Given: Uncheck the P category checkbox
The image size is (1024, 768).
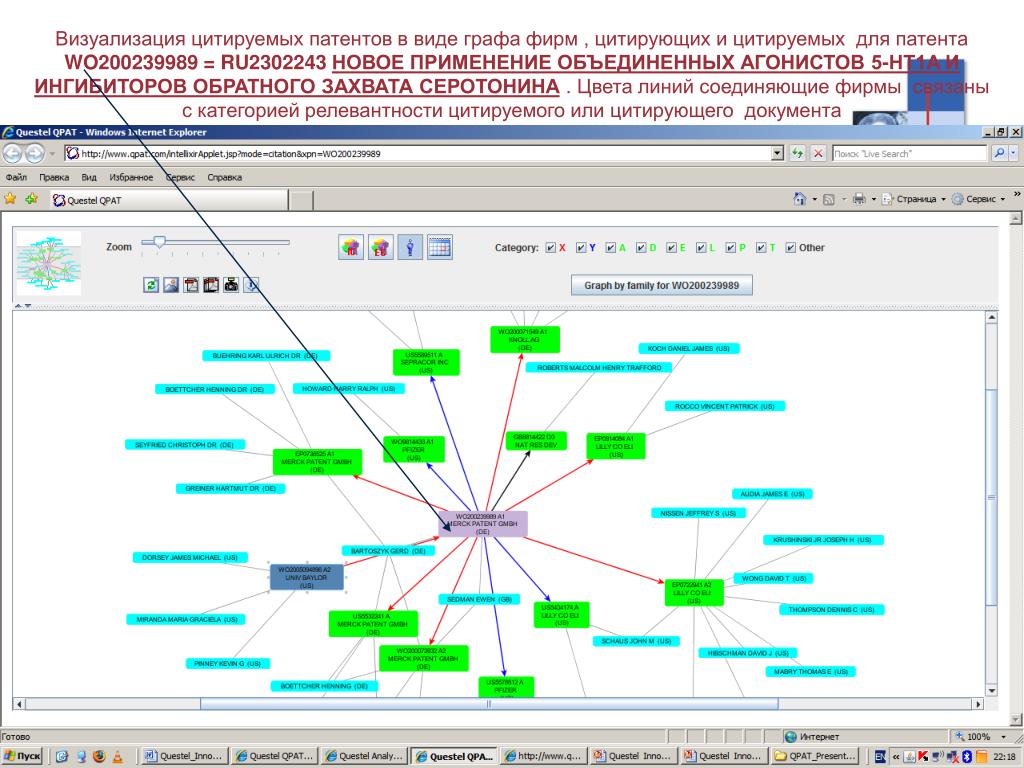Looking at the screenshot, I should tap(731, 248).
